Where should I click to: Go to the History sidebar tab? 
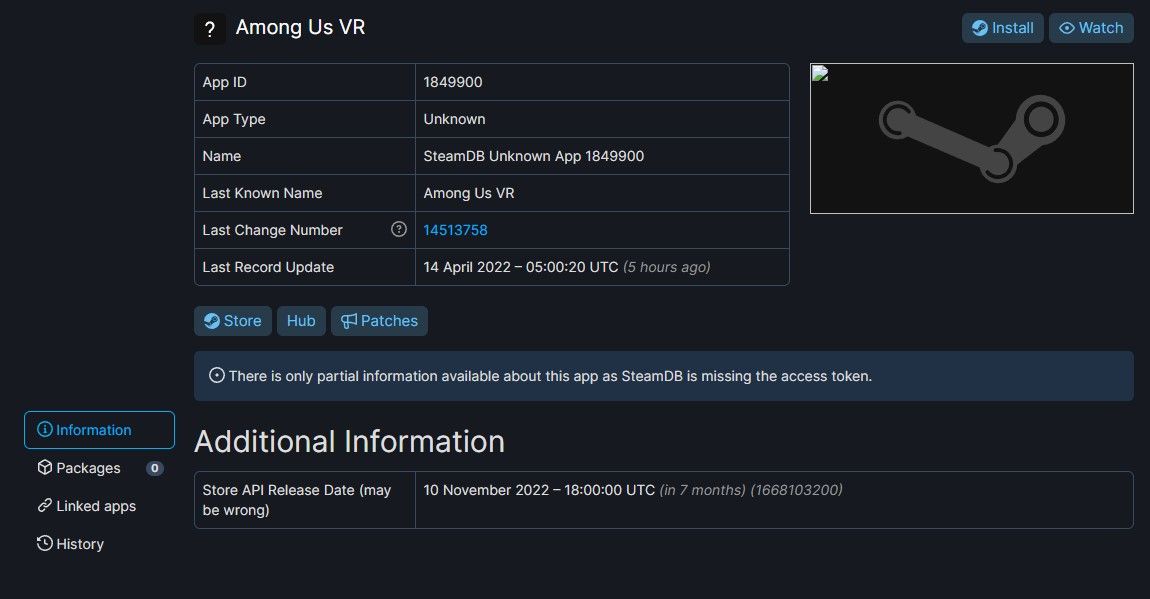click(80, 544)
